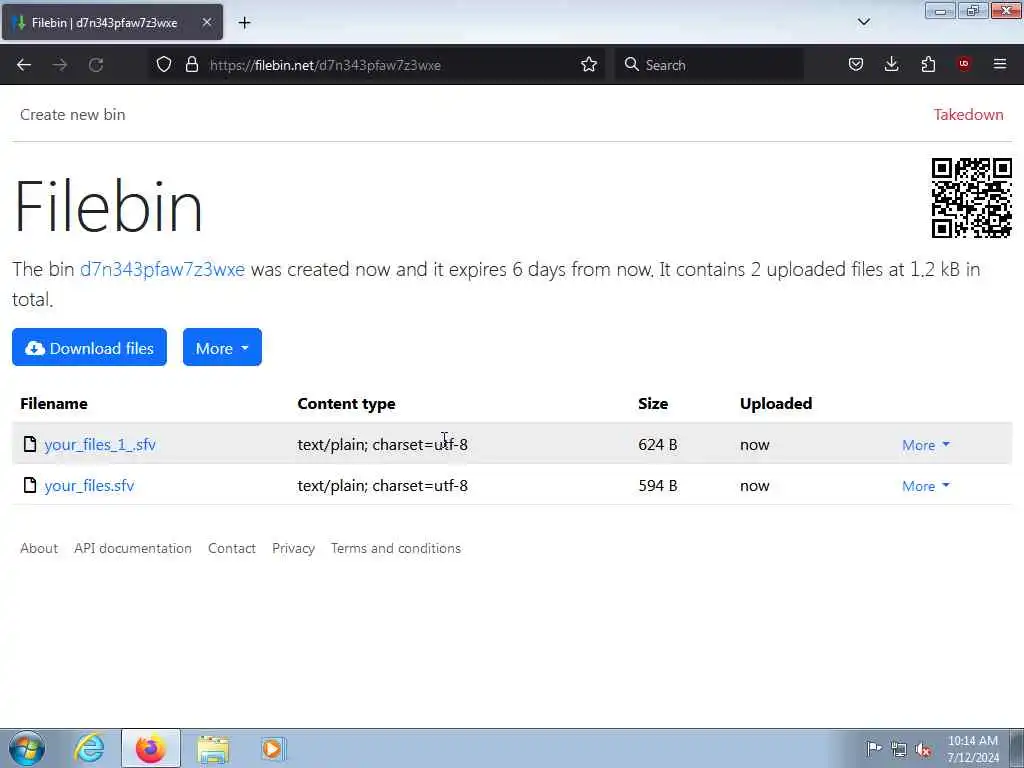
Task: Click the Firefox taskbar icon
Action: pos(150,748)
